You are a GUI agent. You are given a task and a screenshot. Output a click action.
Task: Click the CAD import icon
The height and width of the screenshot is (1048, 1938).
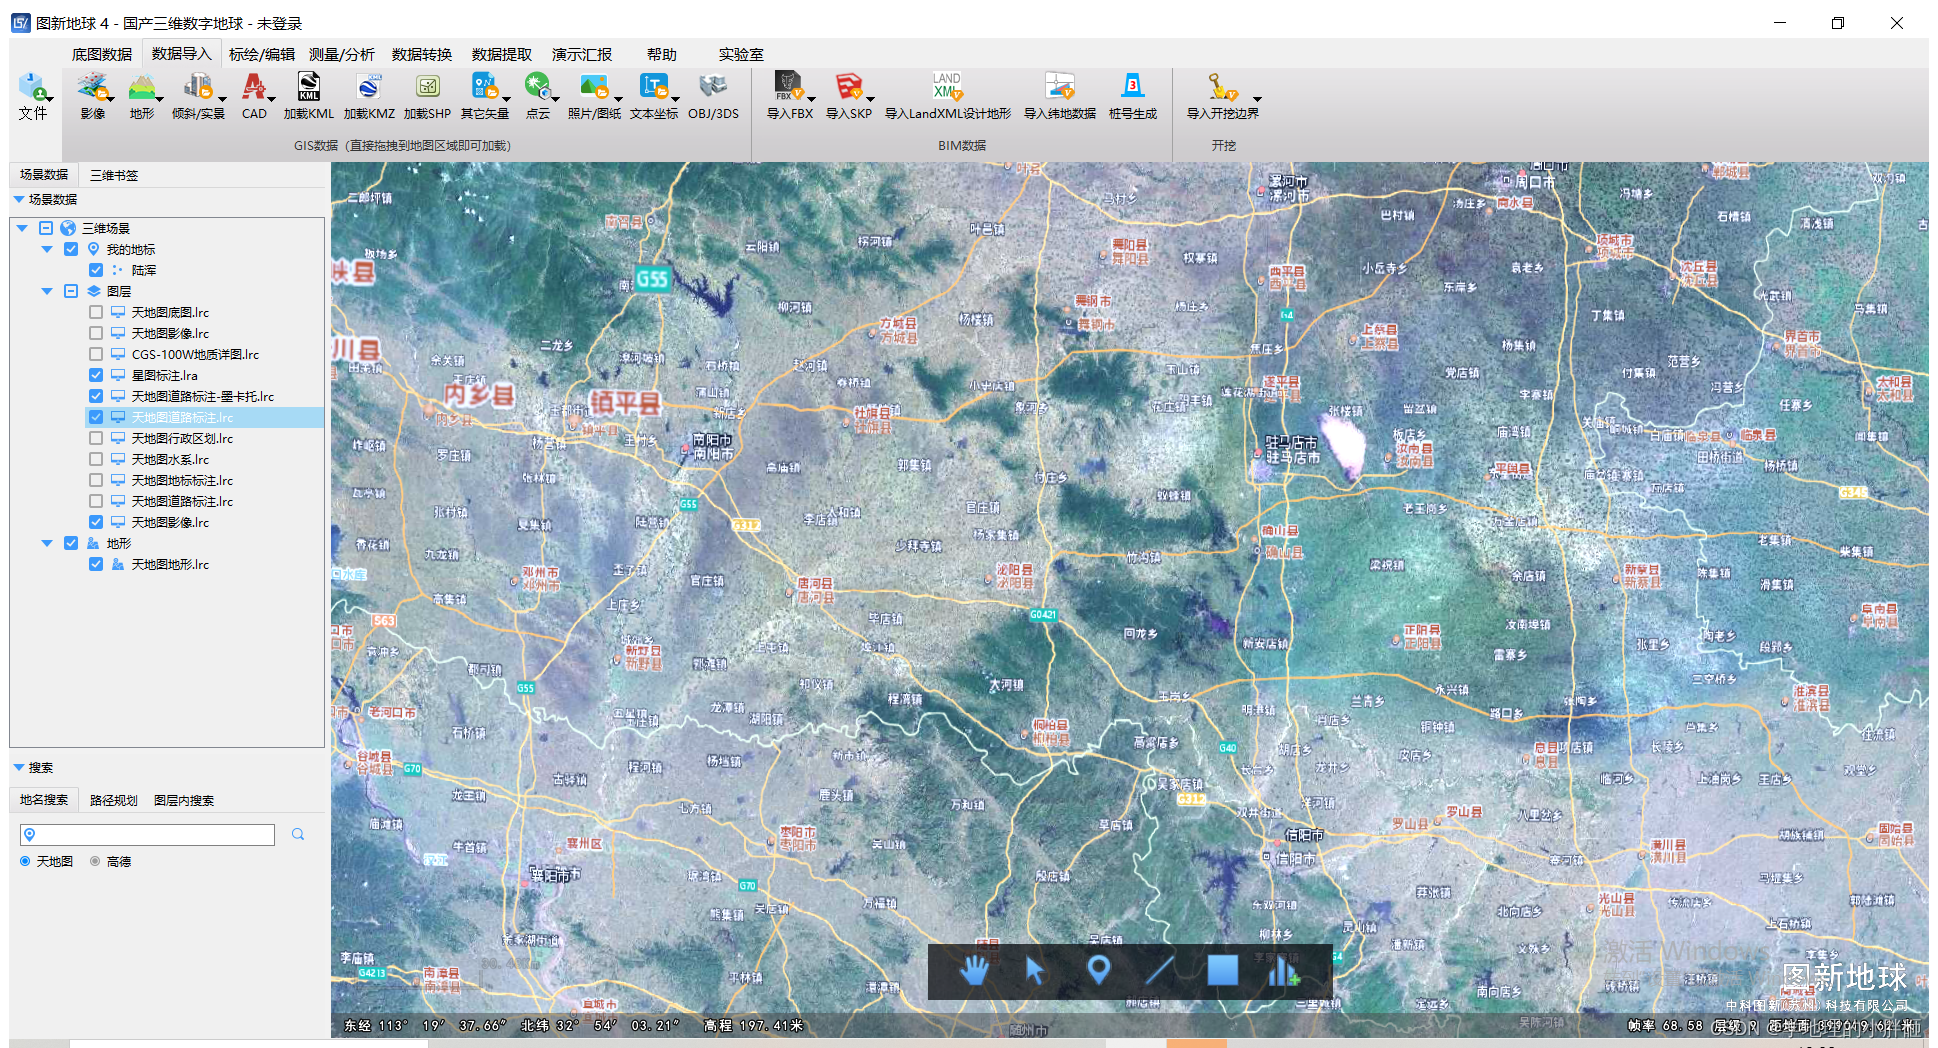coord(254,87)
